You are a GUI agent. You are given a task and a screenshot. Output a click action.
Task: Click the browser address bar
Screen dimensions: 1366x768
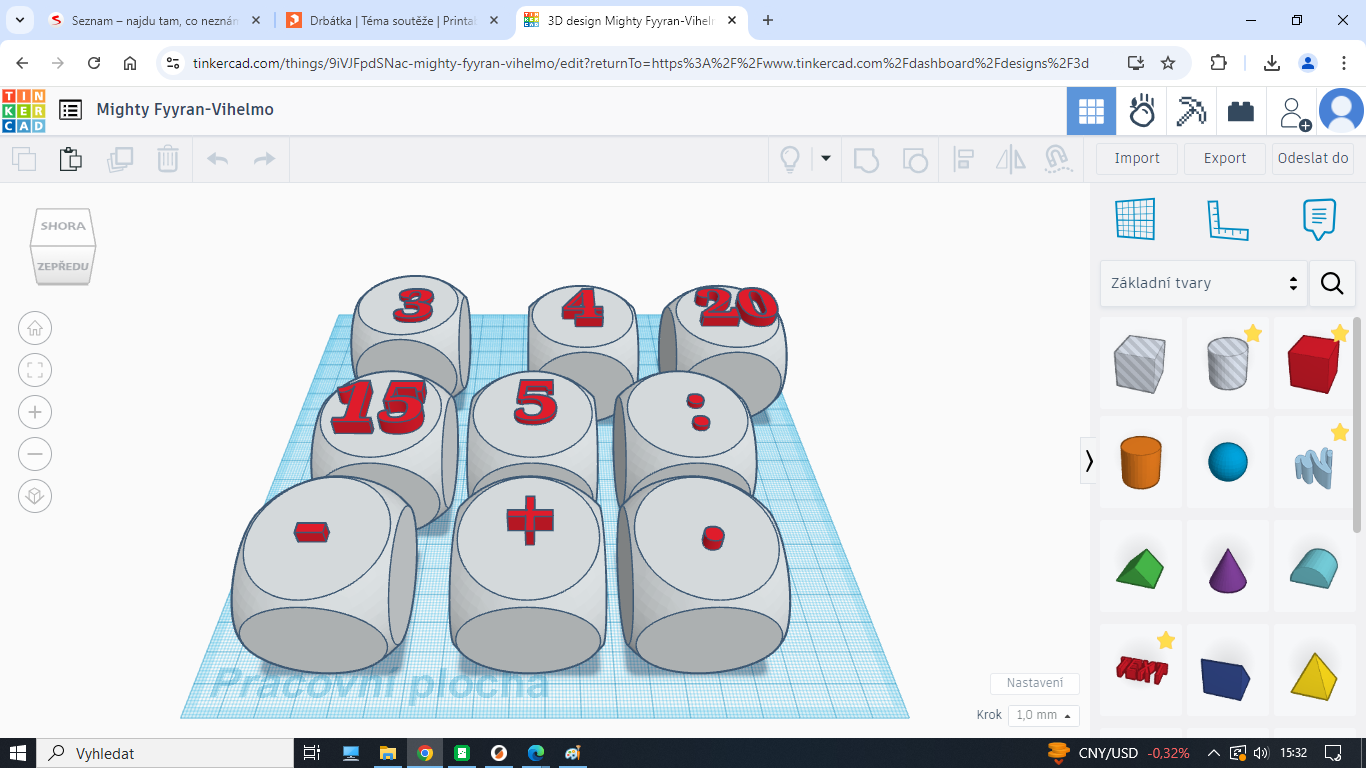[640, 63]
